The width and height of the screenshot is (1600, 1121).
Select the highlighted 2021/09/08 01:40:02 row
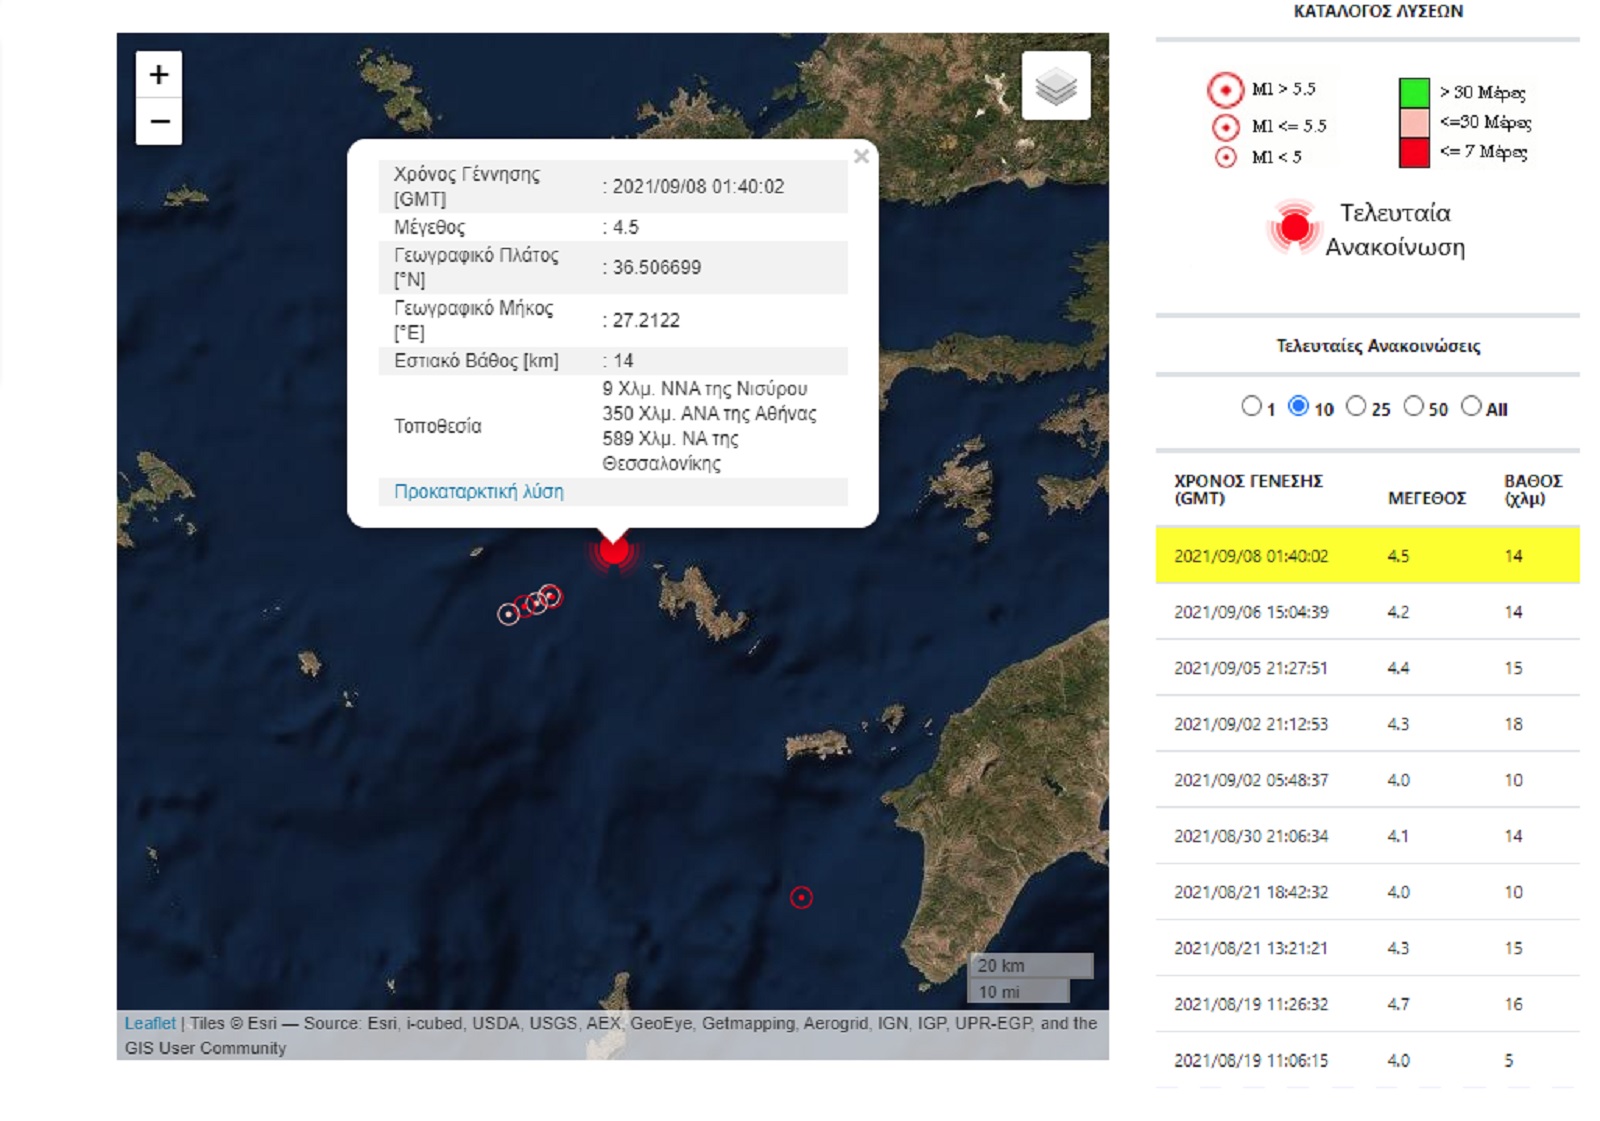(1366, 556)
